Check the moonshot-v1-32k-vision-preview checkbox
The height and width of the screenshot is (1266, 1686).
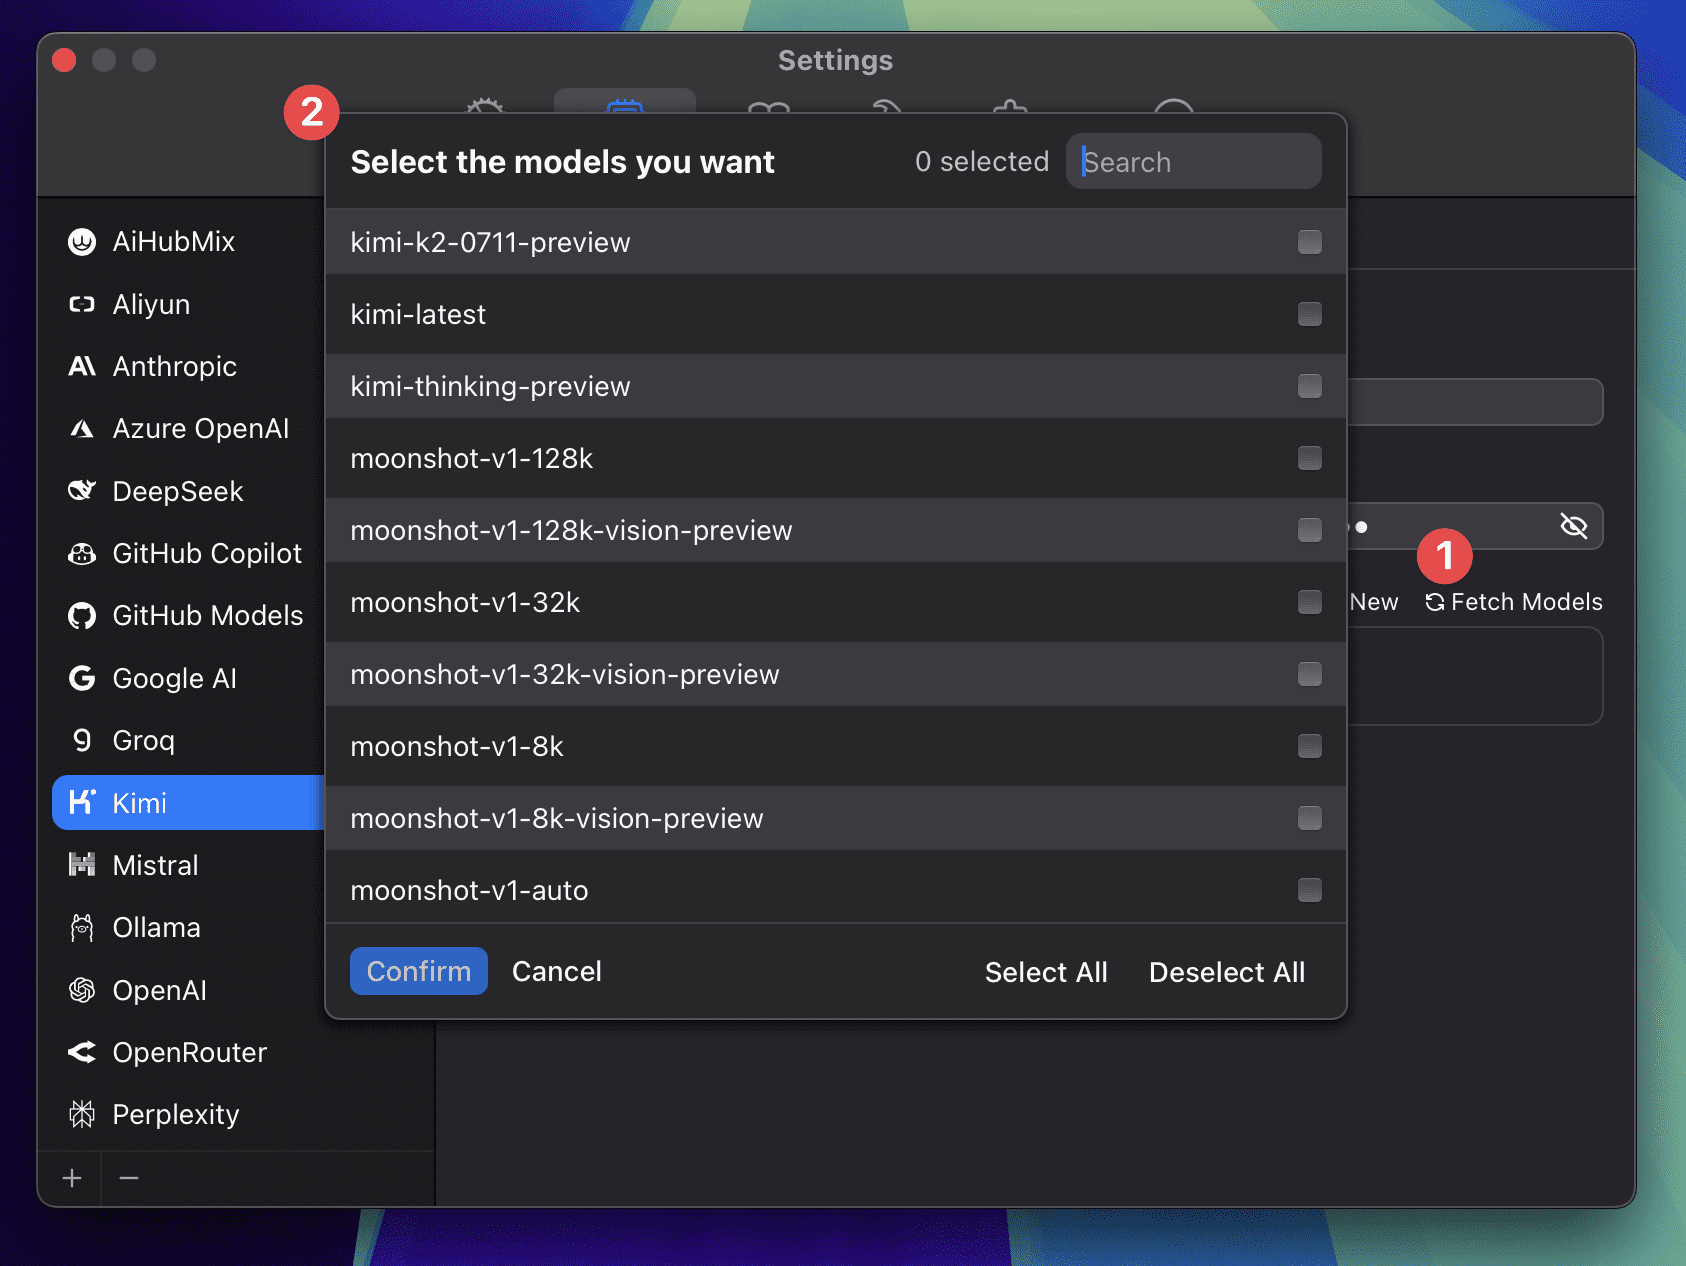coord(1310,674)
